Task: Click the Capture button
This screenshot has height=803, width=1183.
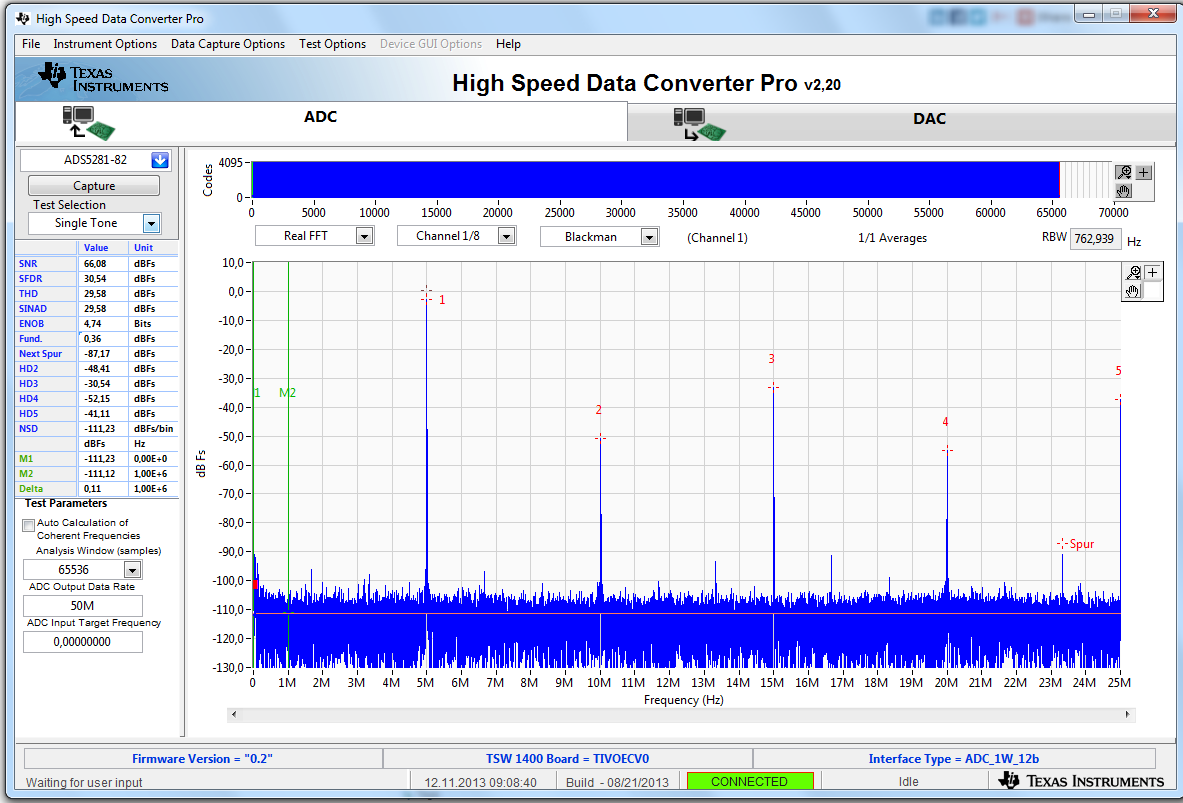Action: 94,186
